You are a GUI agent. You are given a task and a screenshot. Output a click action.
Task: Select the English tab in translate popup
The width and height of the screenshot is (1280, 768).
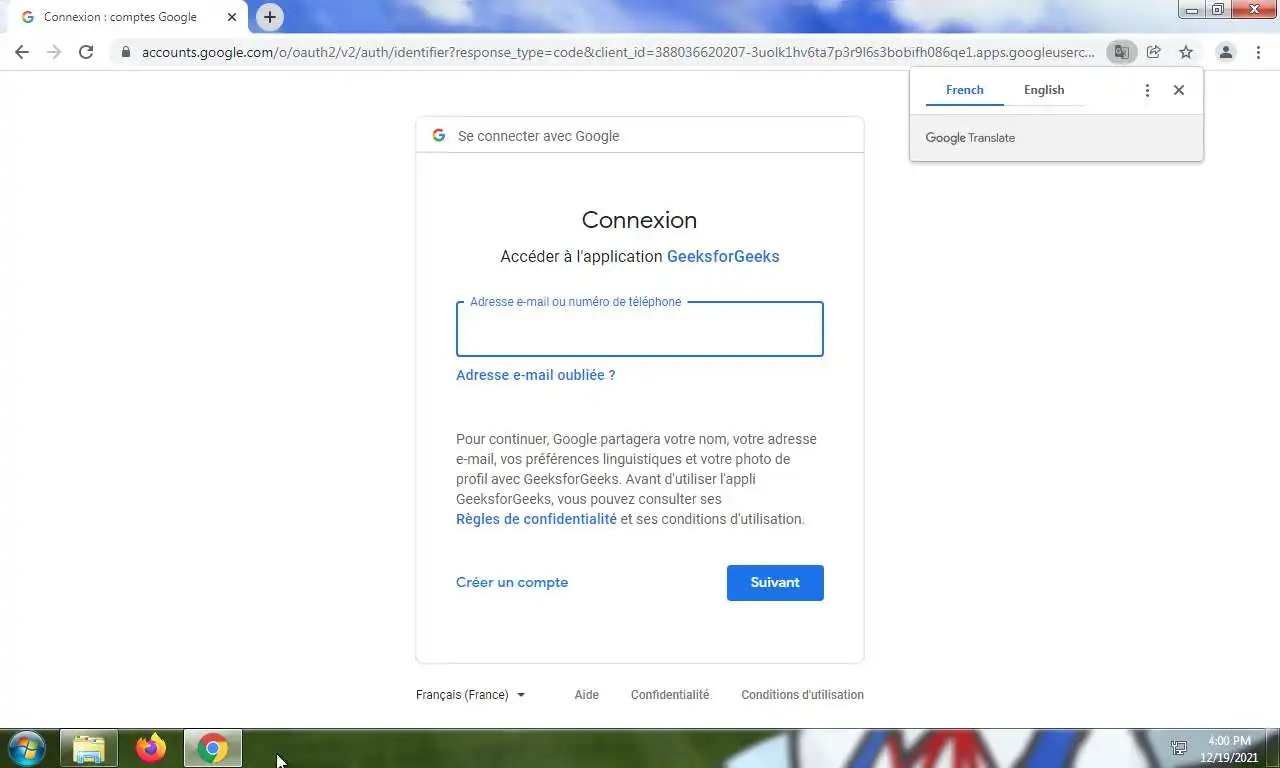pyautogui.click(x=1044, y=90)
